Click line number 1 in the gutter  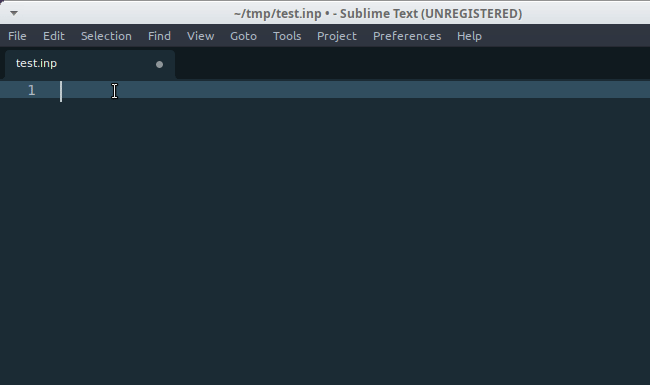coord(32,90)
